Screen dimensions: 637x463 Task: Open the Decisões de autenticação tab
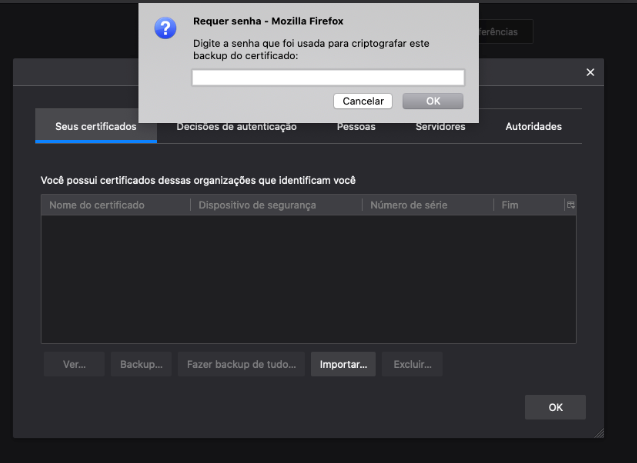[x=236, y=127]
